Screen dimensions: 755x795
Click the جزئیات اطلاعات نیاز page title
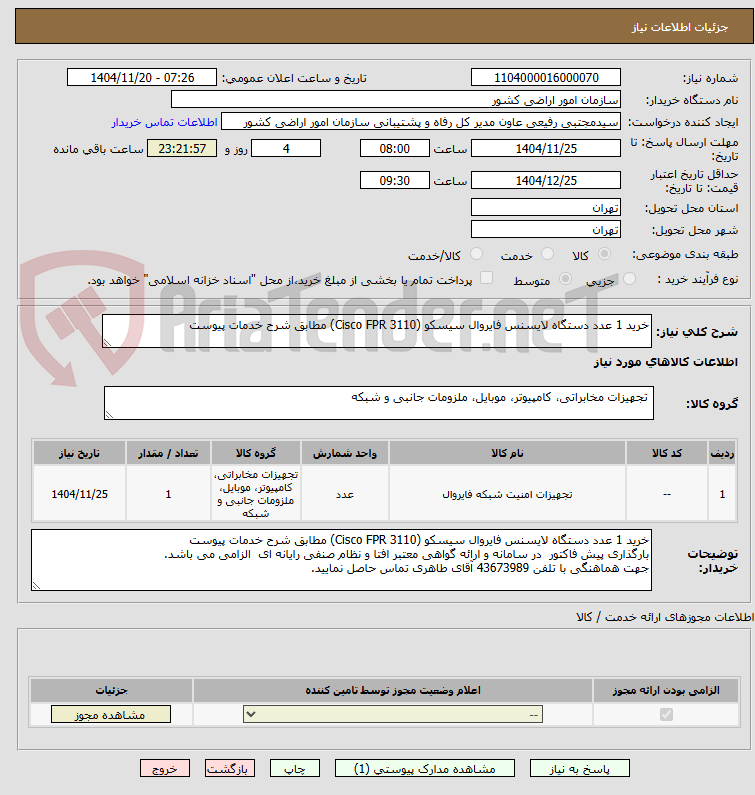coord(679,27)
